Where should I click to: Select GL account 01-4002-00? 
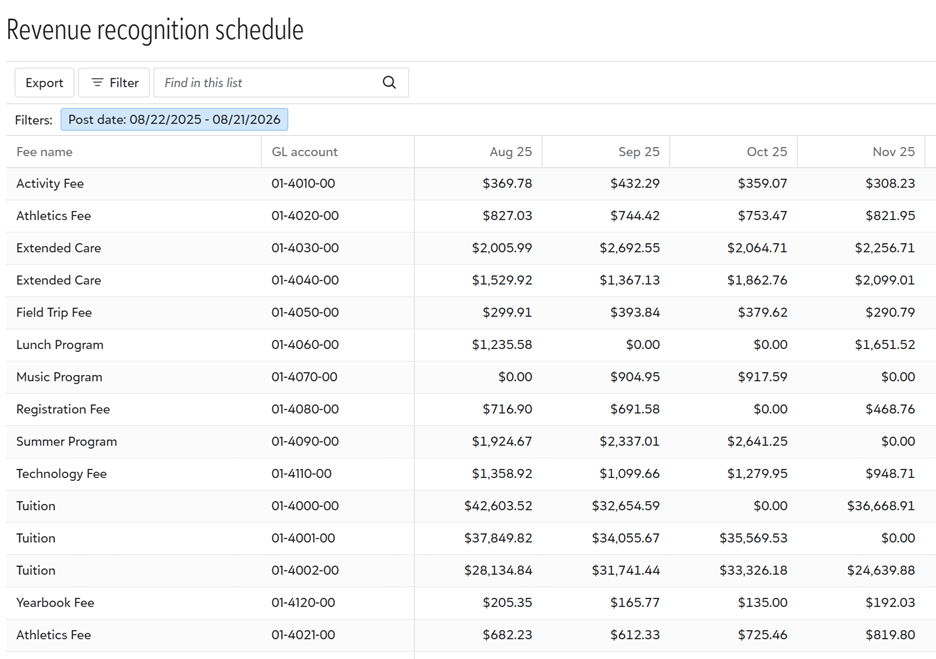click(x=305, y=570)
